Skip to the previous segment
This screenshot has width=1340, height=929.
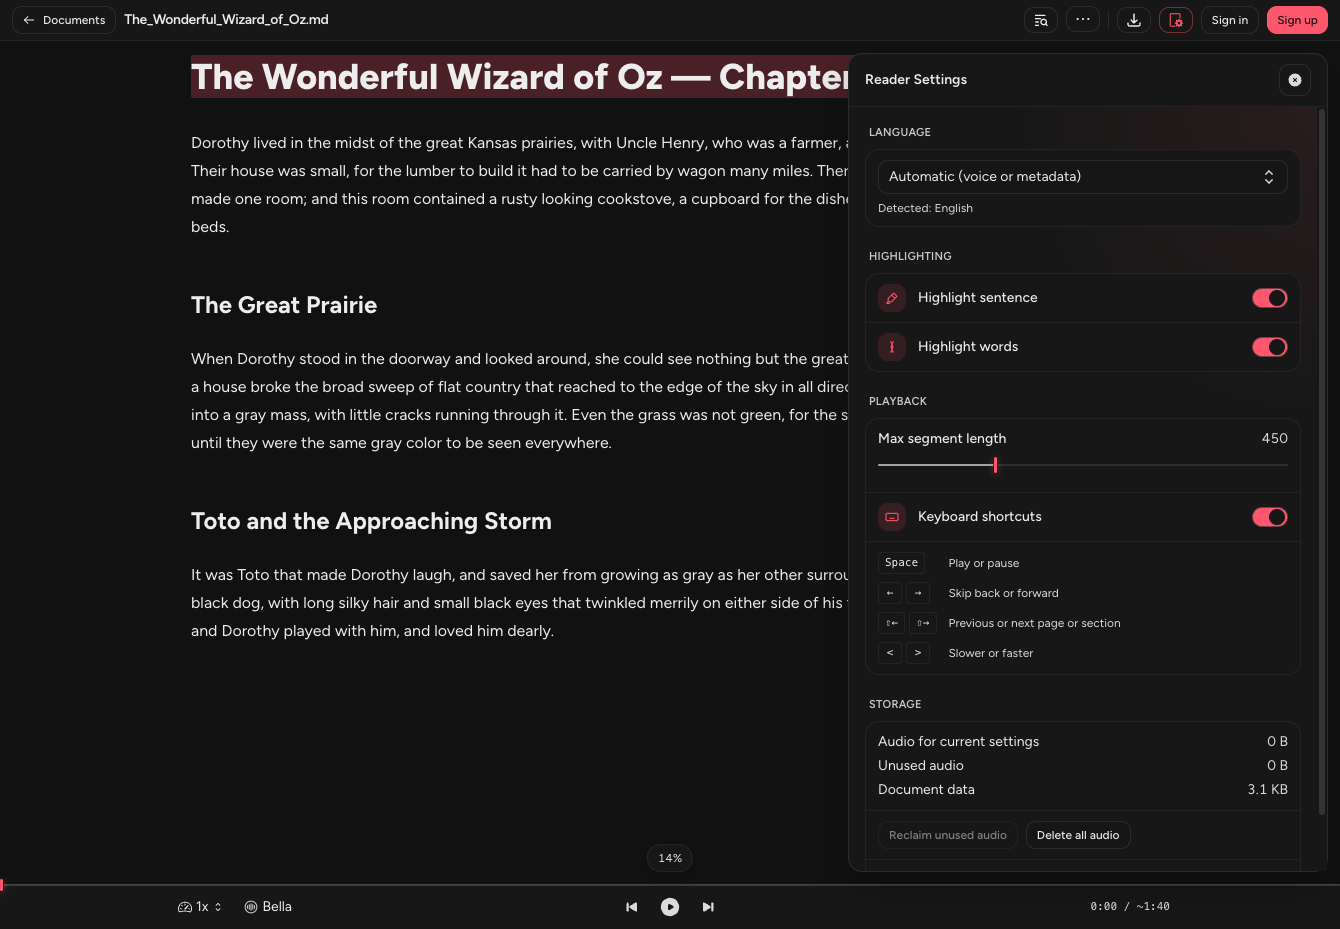coord(632,907)
